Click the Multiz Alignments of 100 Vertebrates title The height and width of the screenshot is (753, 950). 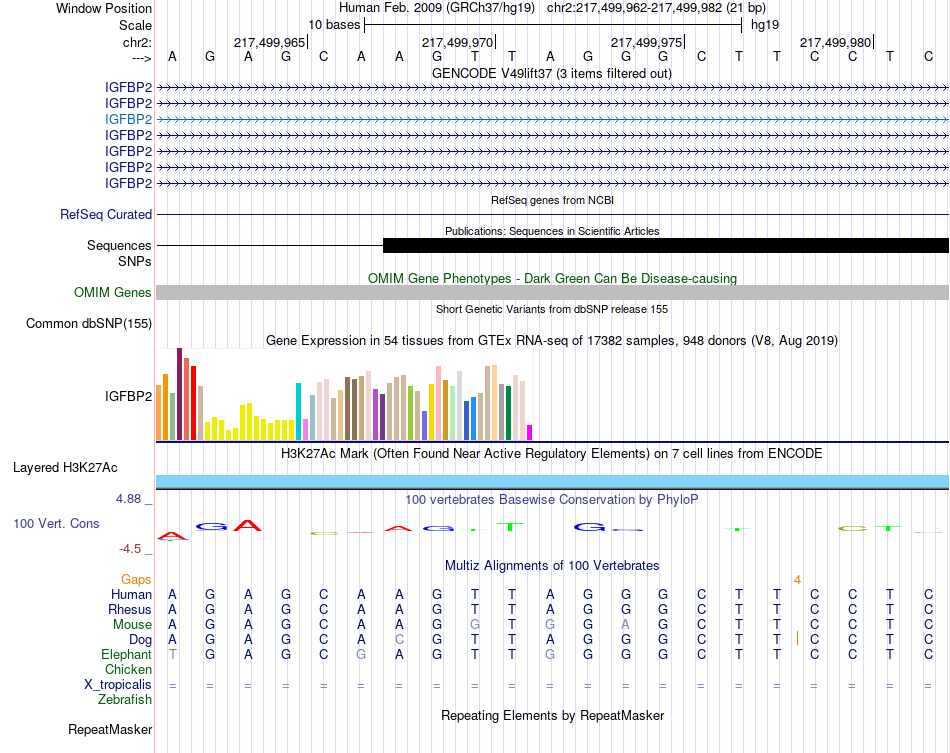pos(552,566)
